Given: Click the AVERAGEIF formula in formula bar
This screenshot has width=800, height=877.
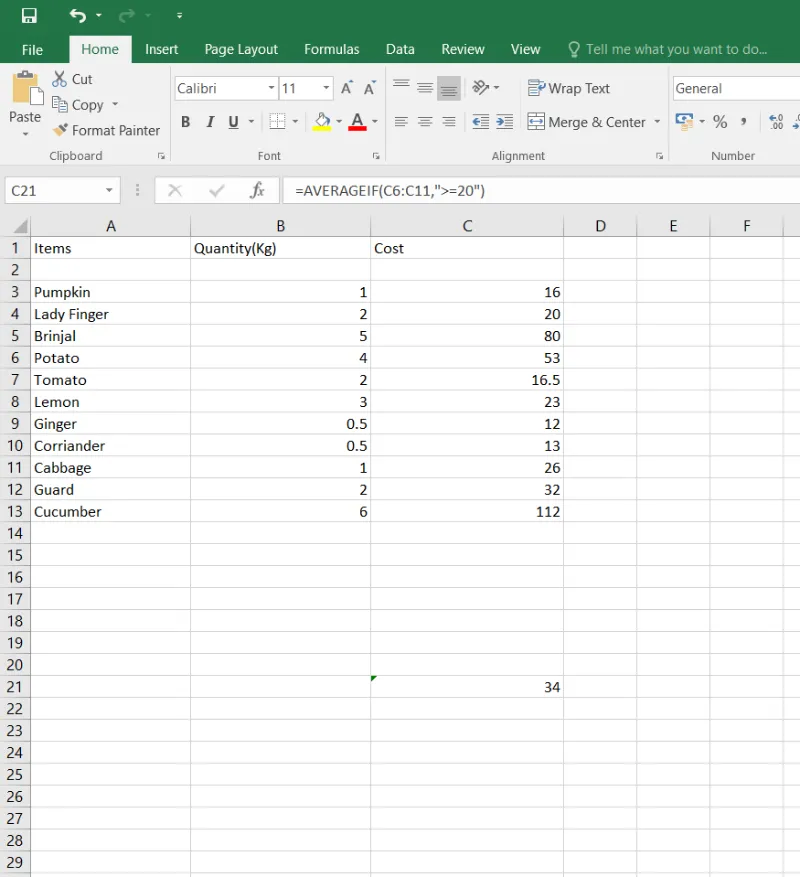Looking at the screenshot, I should click(390, 191).
